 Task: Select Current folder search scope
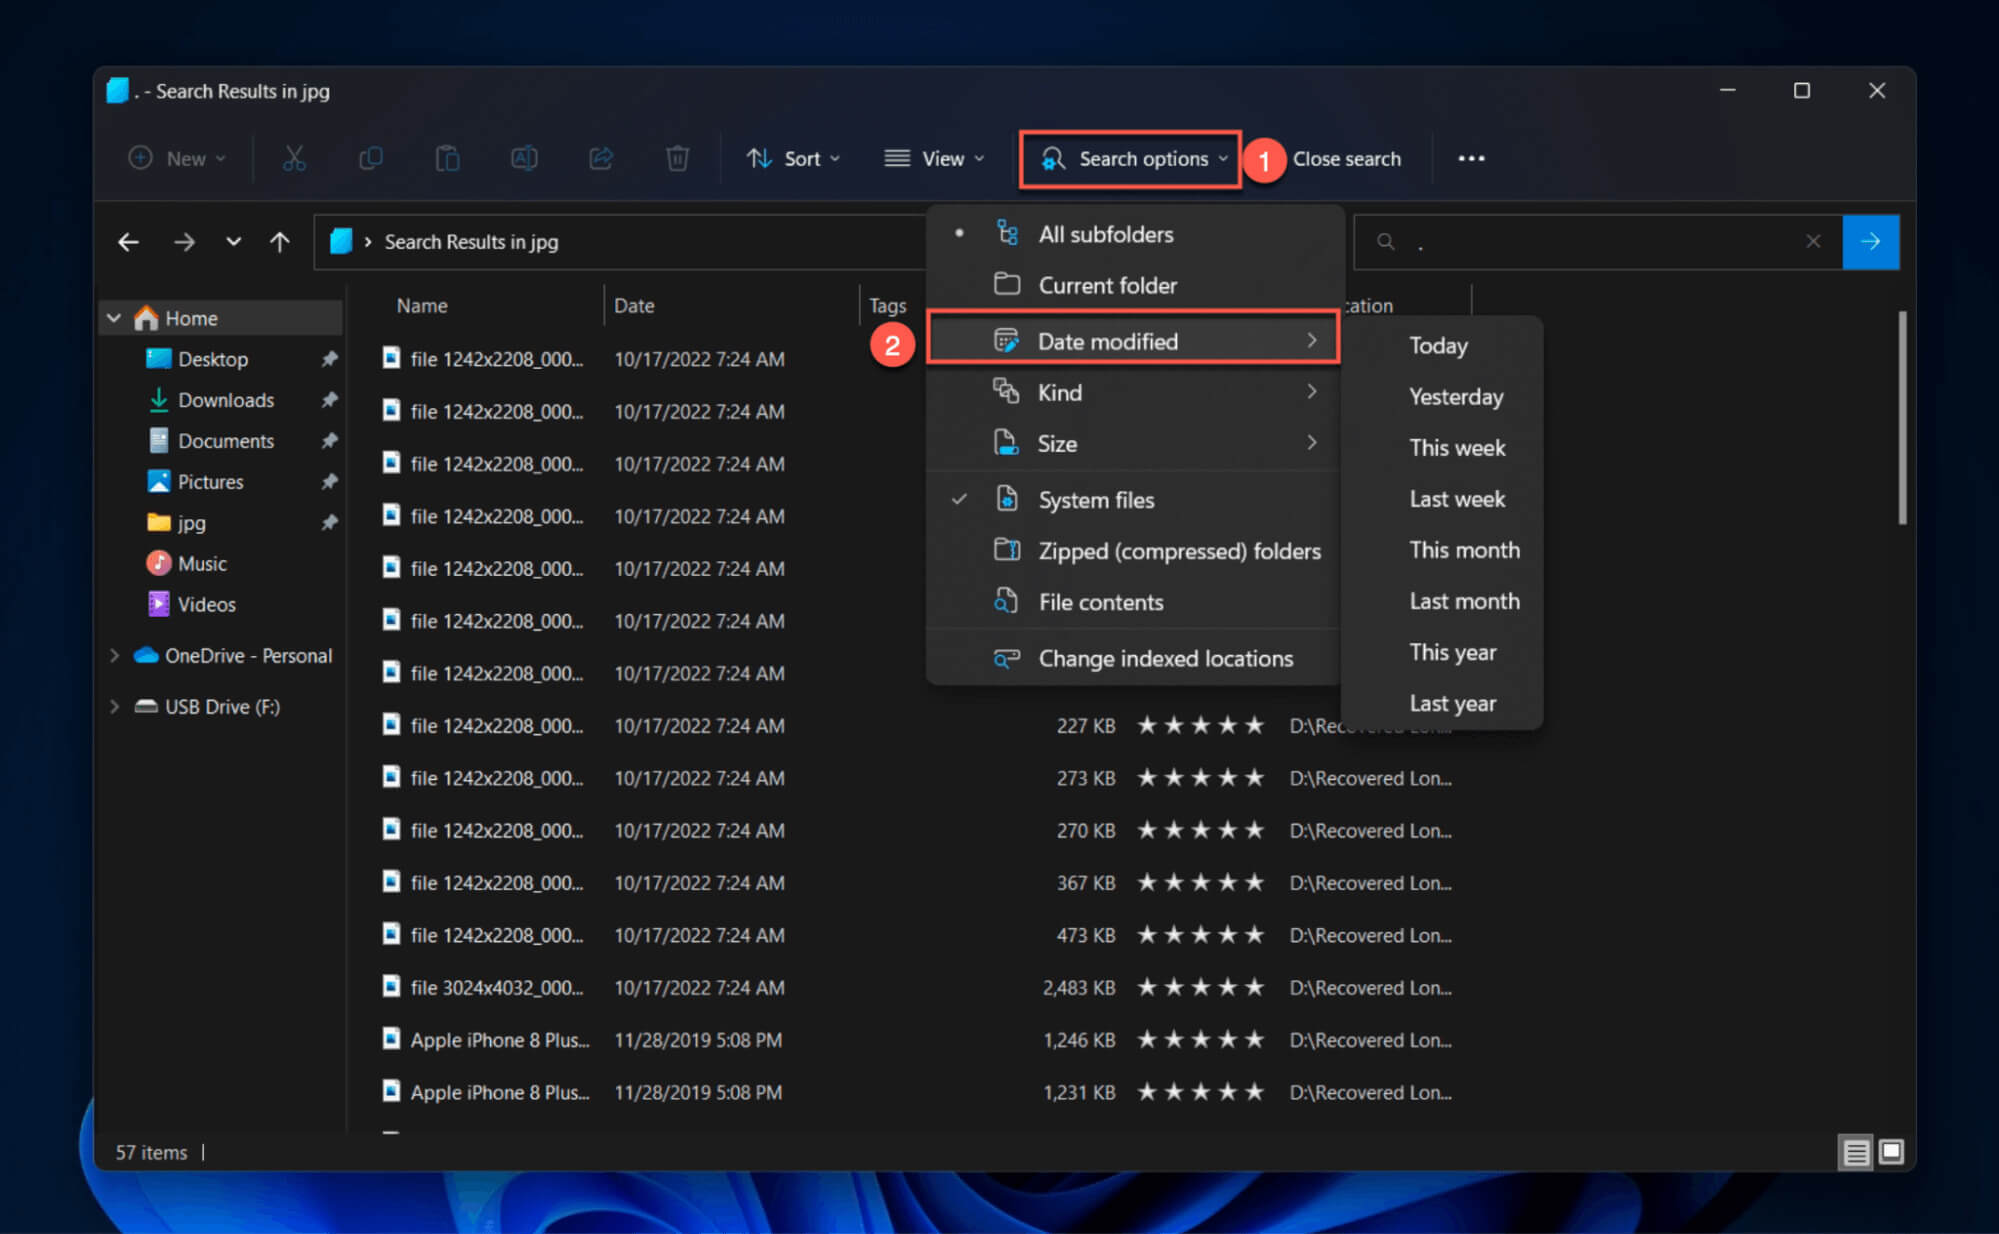point(1107,284)
